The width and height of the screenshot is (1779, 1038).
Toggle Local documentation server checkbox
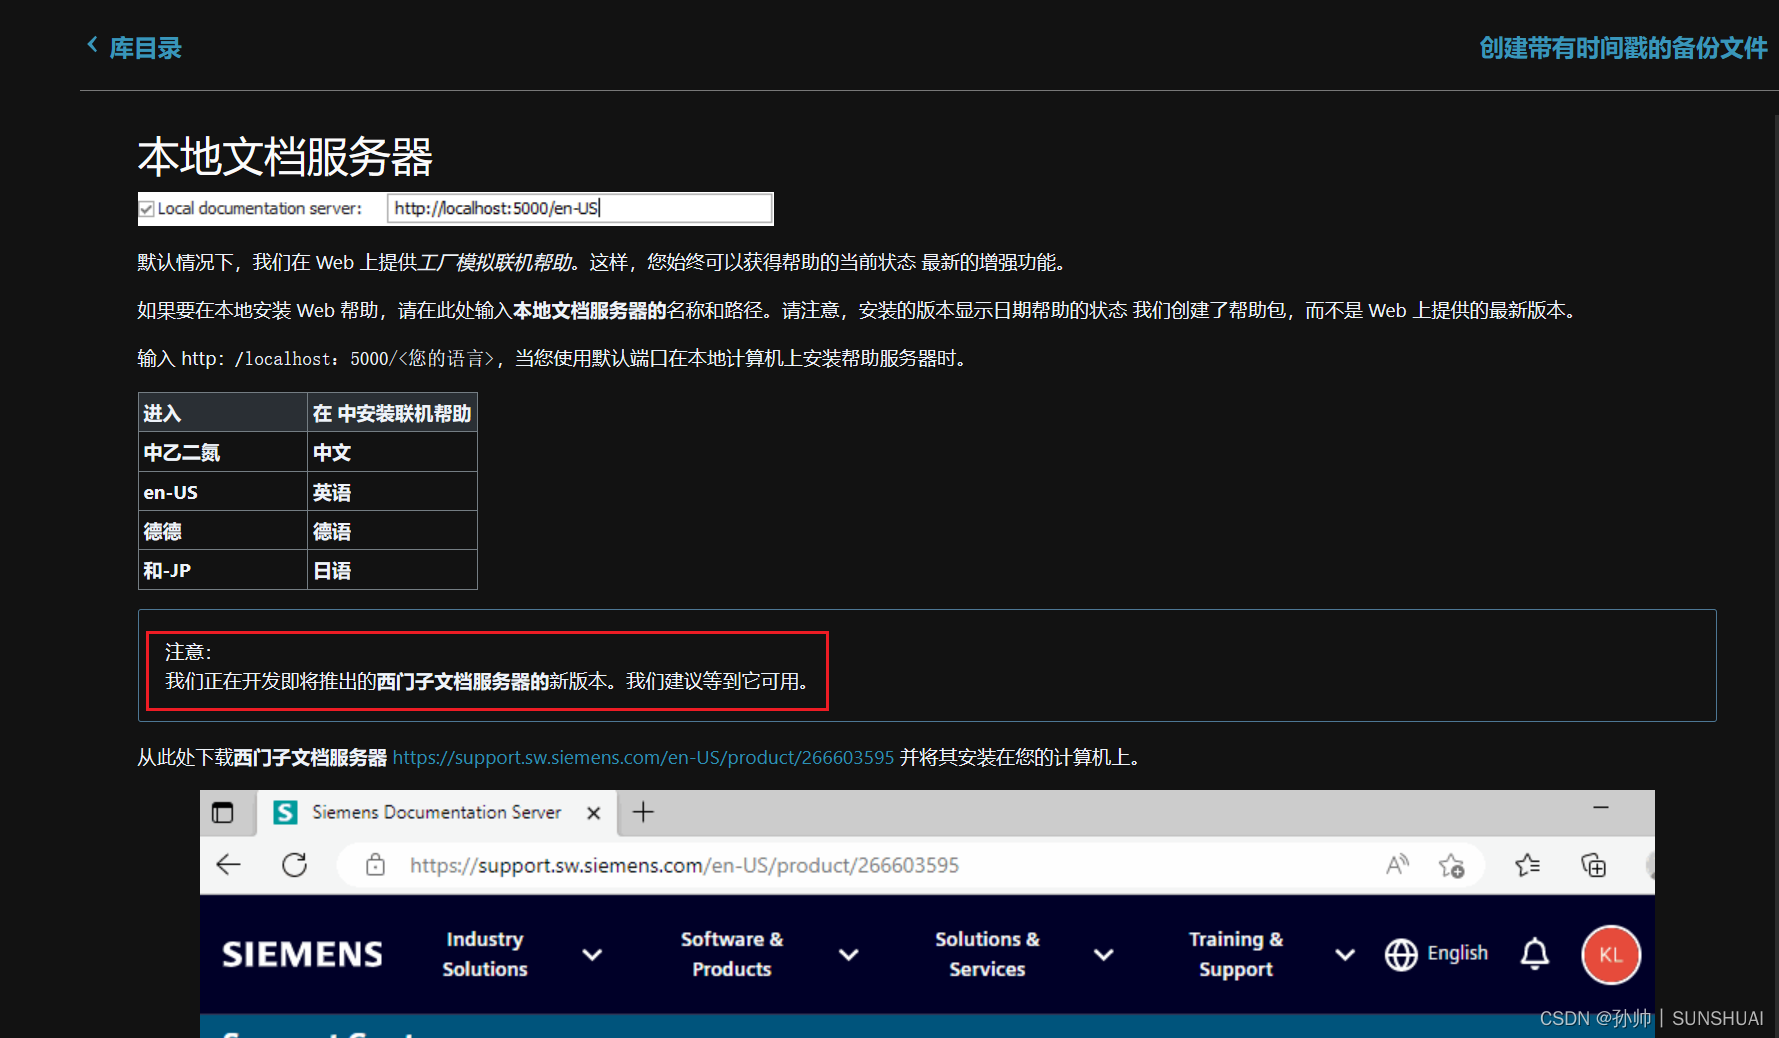[x=146, y=209]
